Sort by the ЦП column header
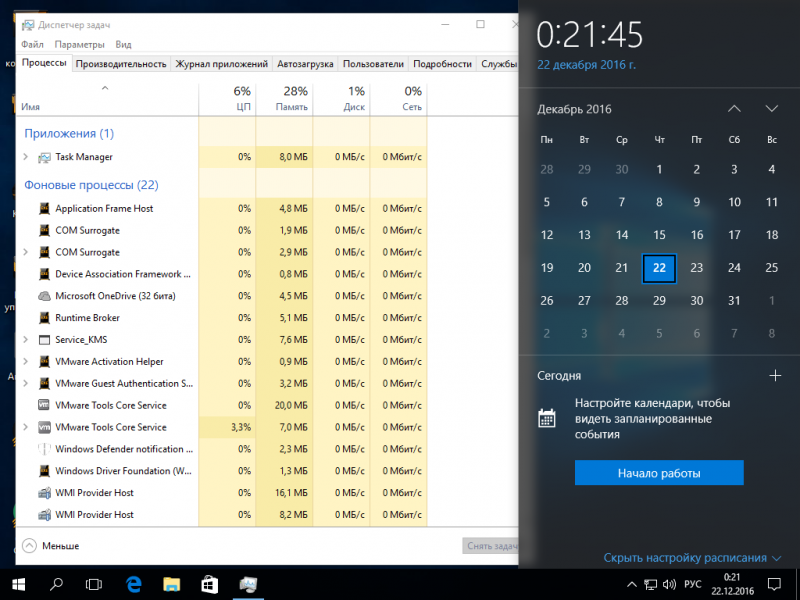Viewport: 800px width, 600px height. tap(227, 98)
